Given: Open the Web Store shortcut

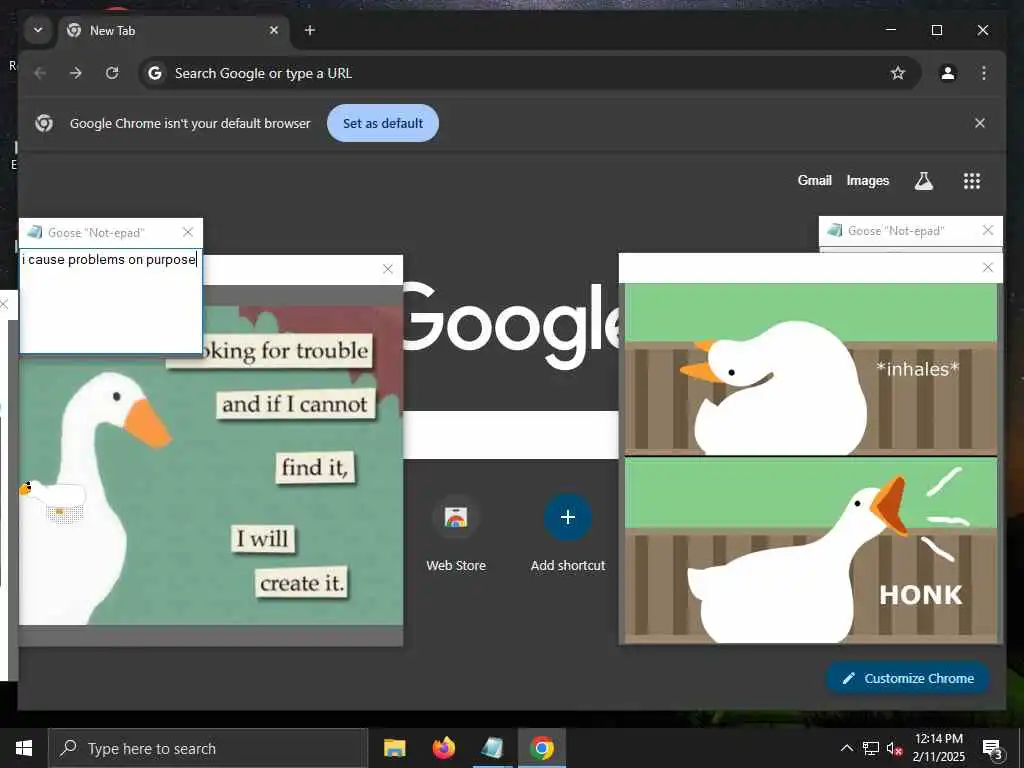Looking at the screenshot, I should [456, 532].
